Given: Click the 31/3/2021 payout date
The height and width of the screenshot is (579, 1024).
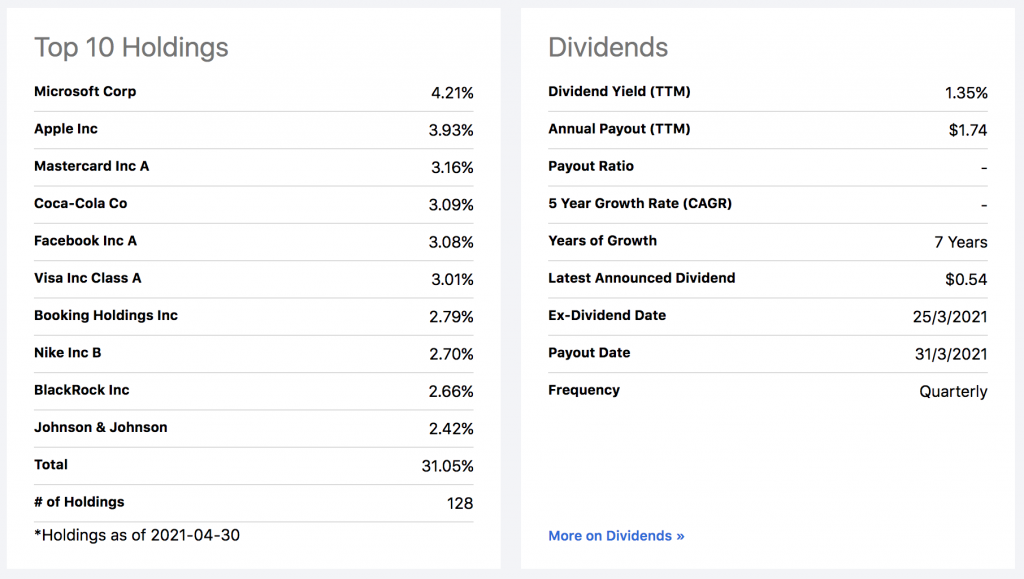Looking at the screenshot, I should [x=951, y=354].
